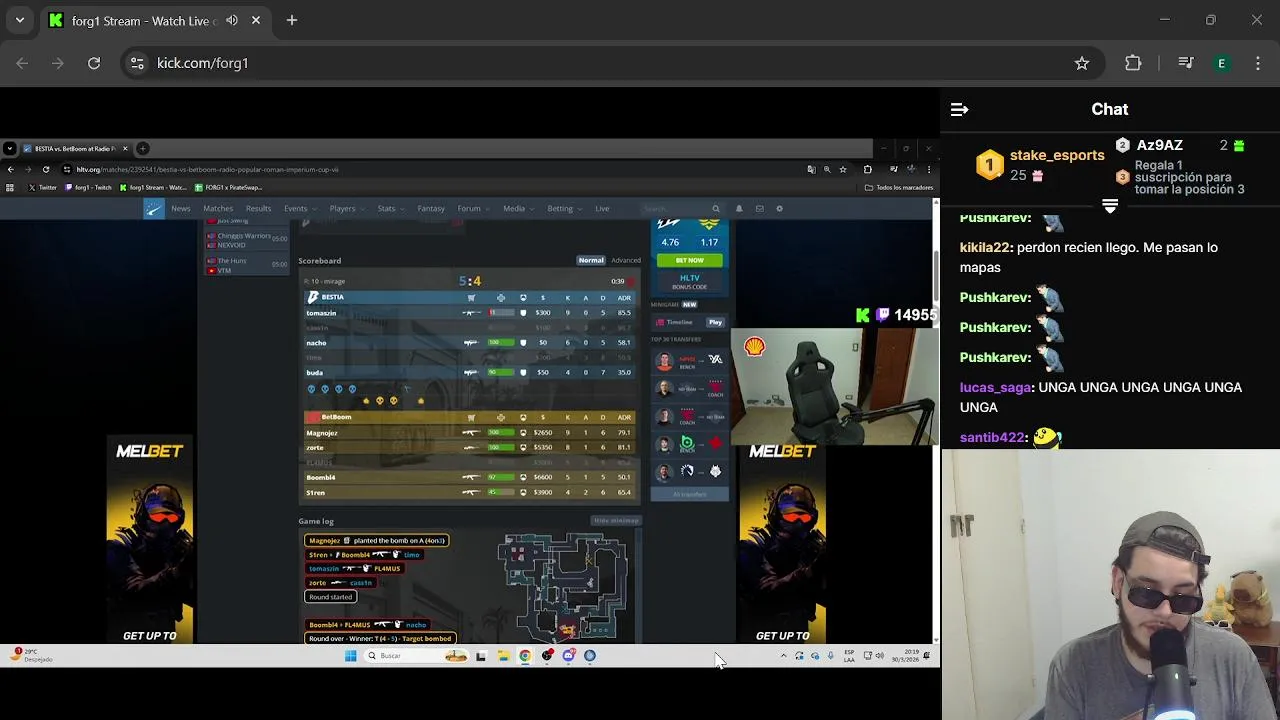Mute the forg1 Stream tab audio
Viewport: 1280px width, 720px height.
click(x=232, y=20)
